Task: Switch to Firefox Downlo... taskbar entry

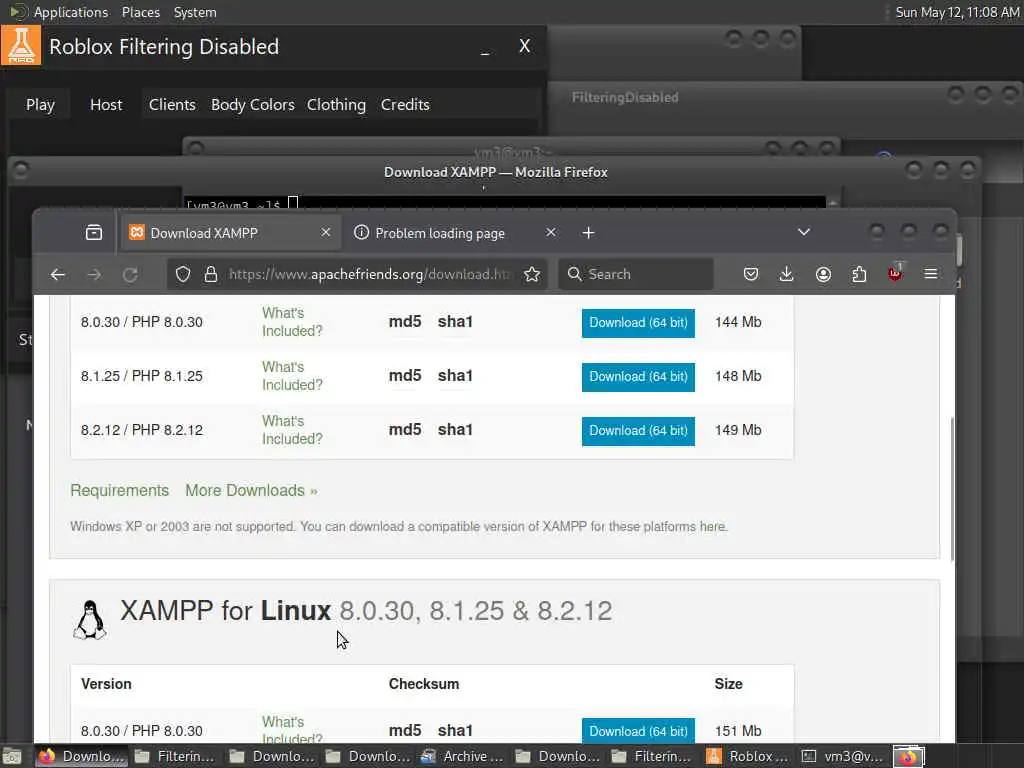Action: [x=82, y=756]
